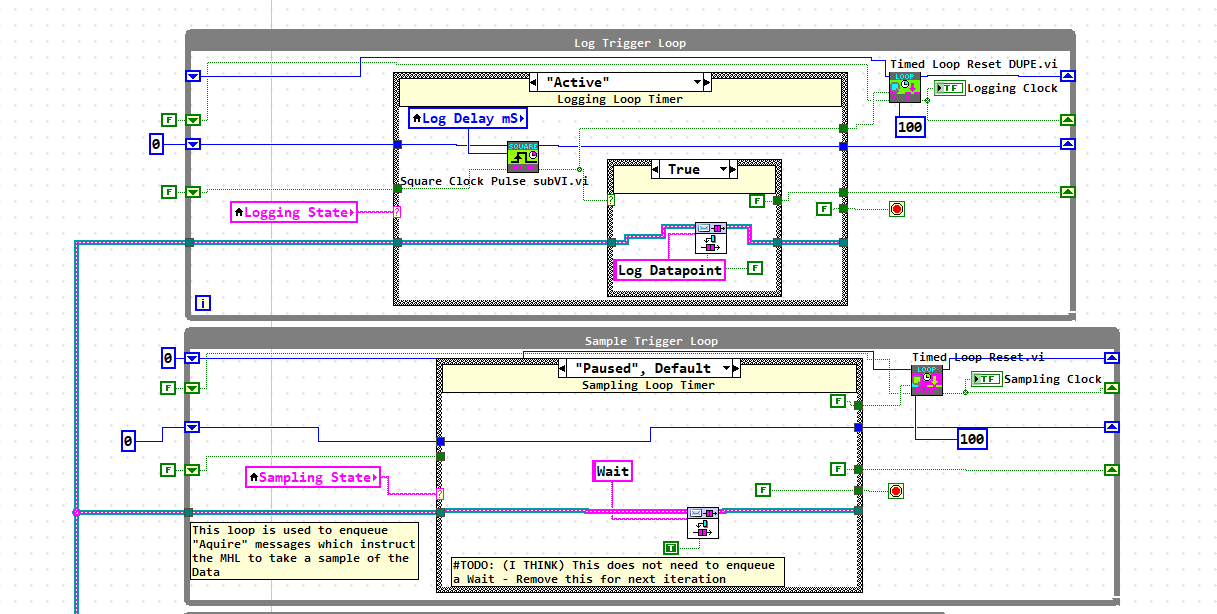Image resolution: width=1217 pixels, height=614 pixels.
Task: Click the Wait string constant
Action: coord(612,471)
